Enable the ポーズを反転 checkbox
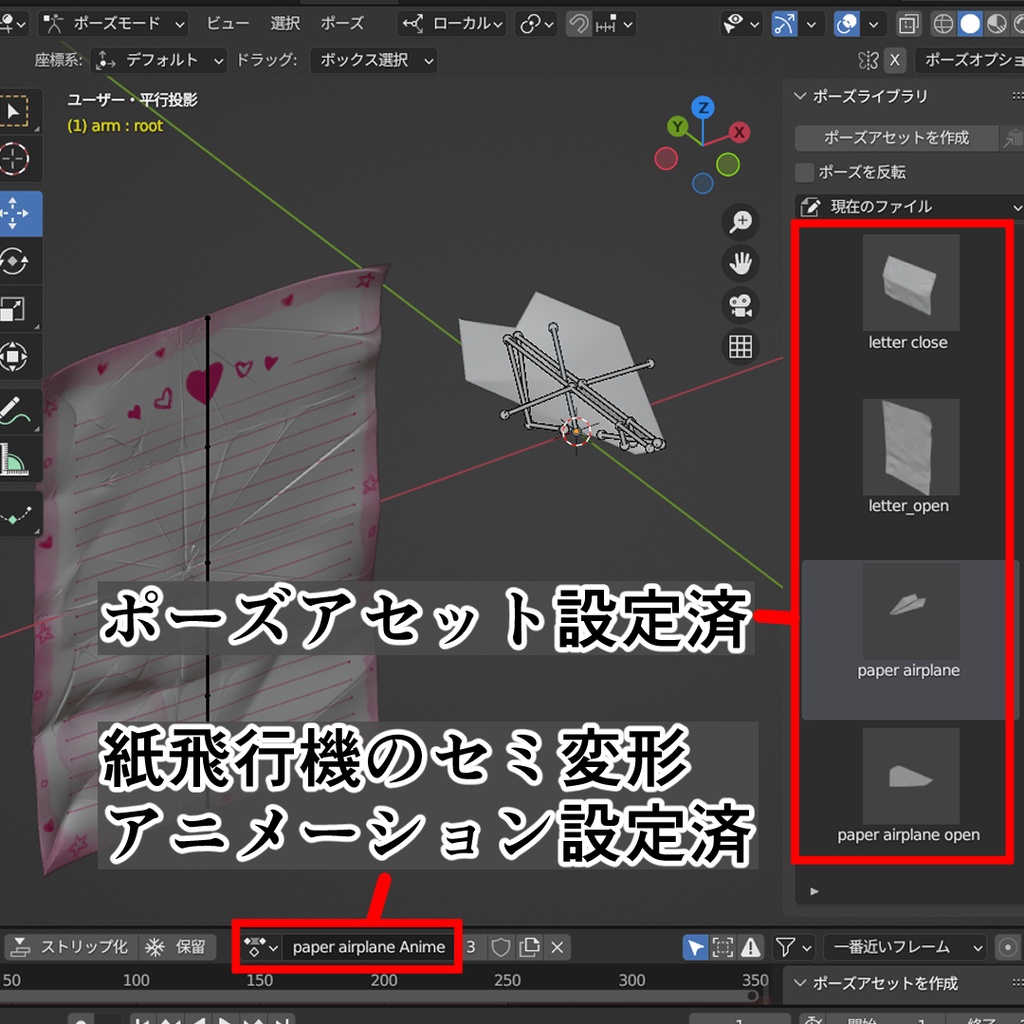The image size is (1024, 1024). pyautogui.click(x=803, y=172)
